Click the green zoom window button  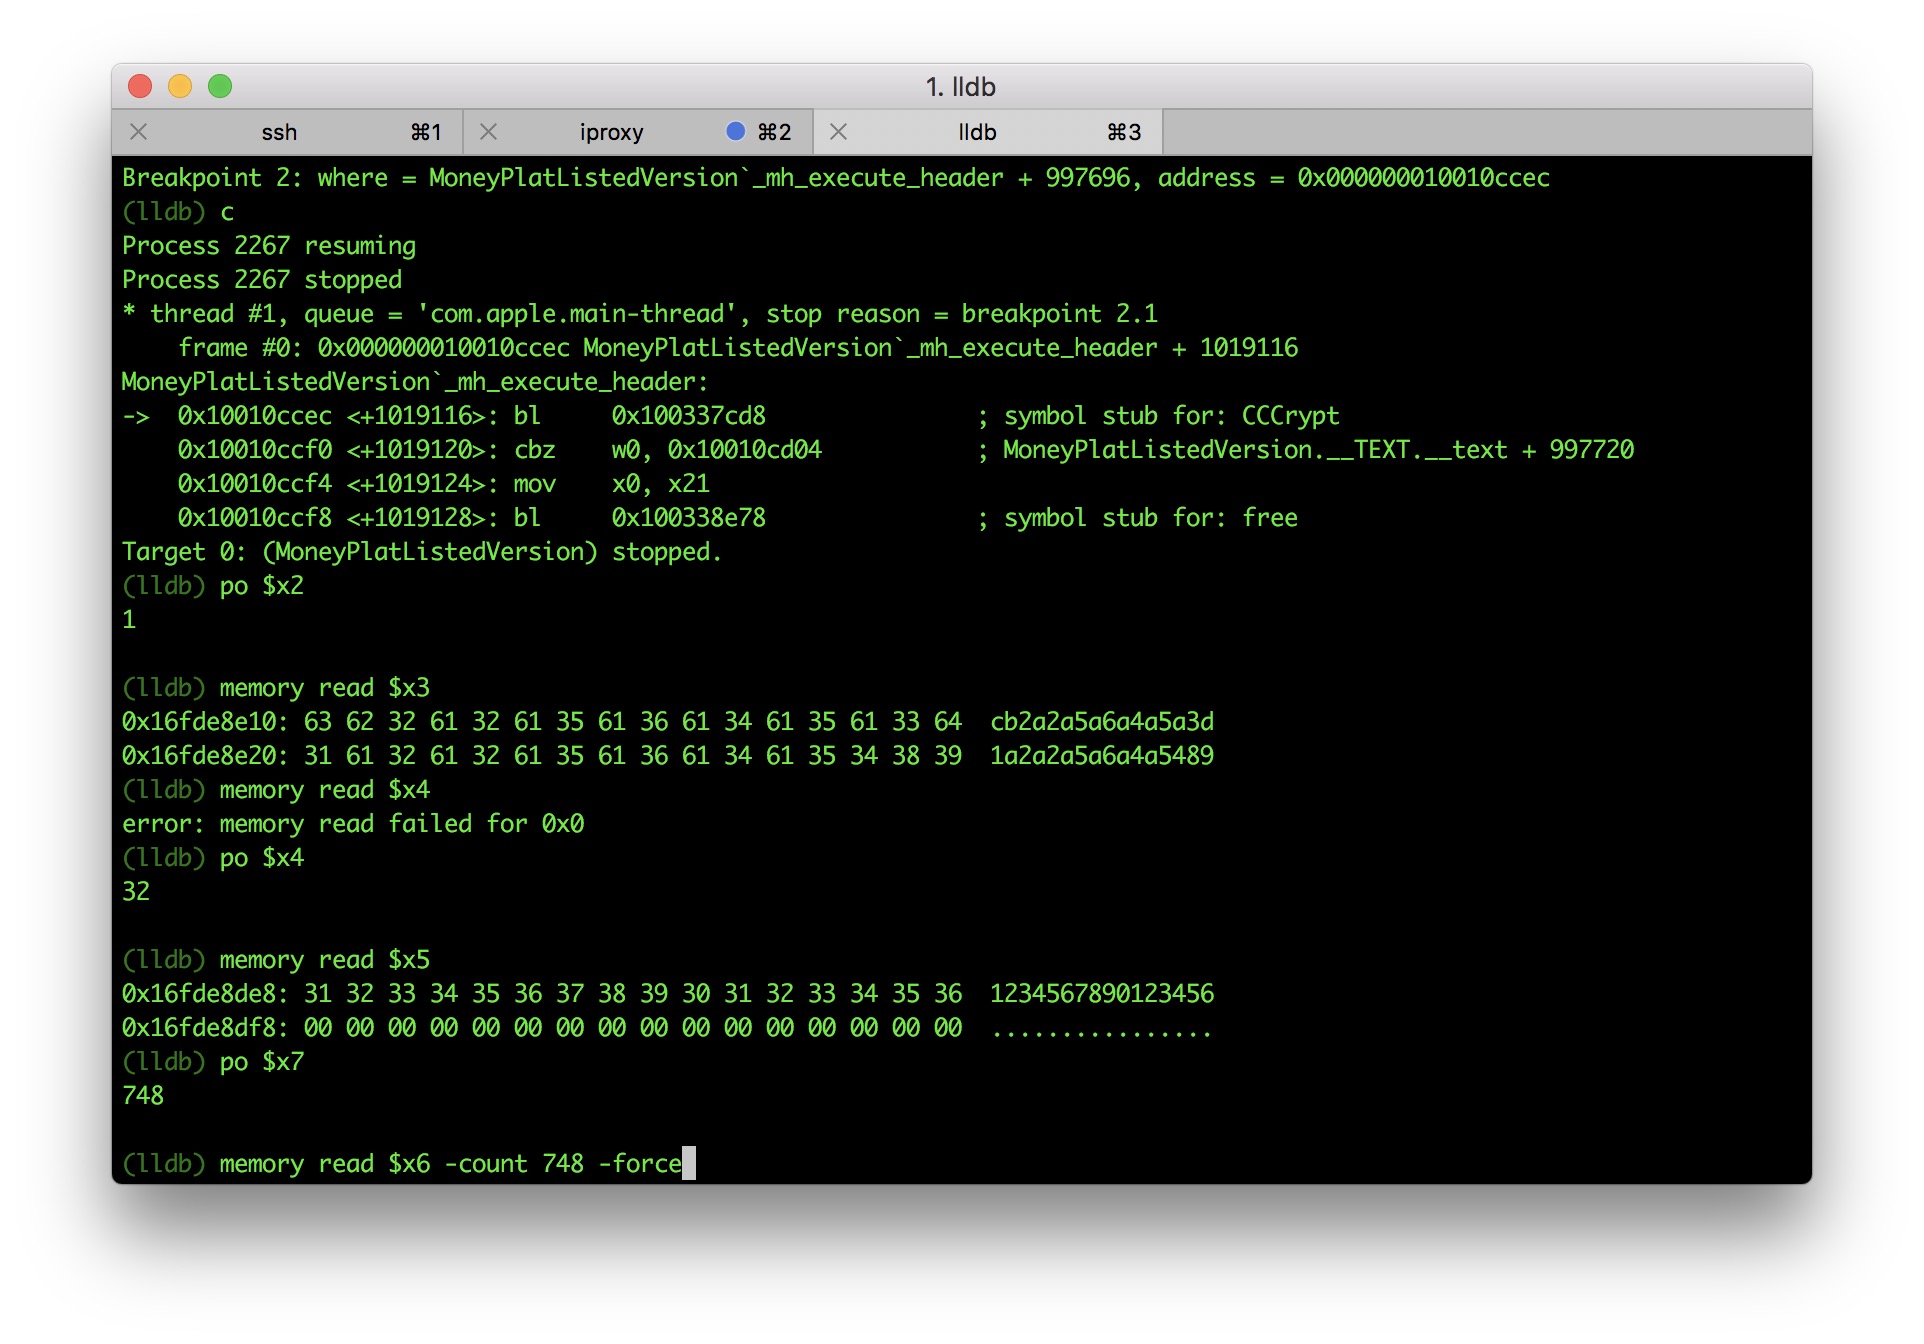click(x=220, y=87)
